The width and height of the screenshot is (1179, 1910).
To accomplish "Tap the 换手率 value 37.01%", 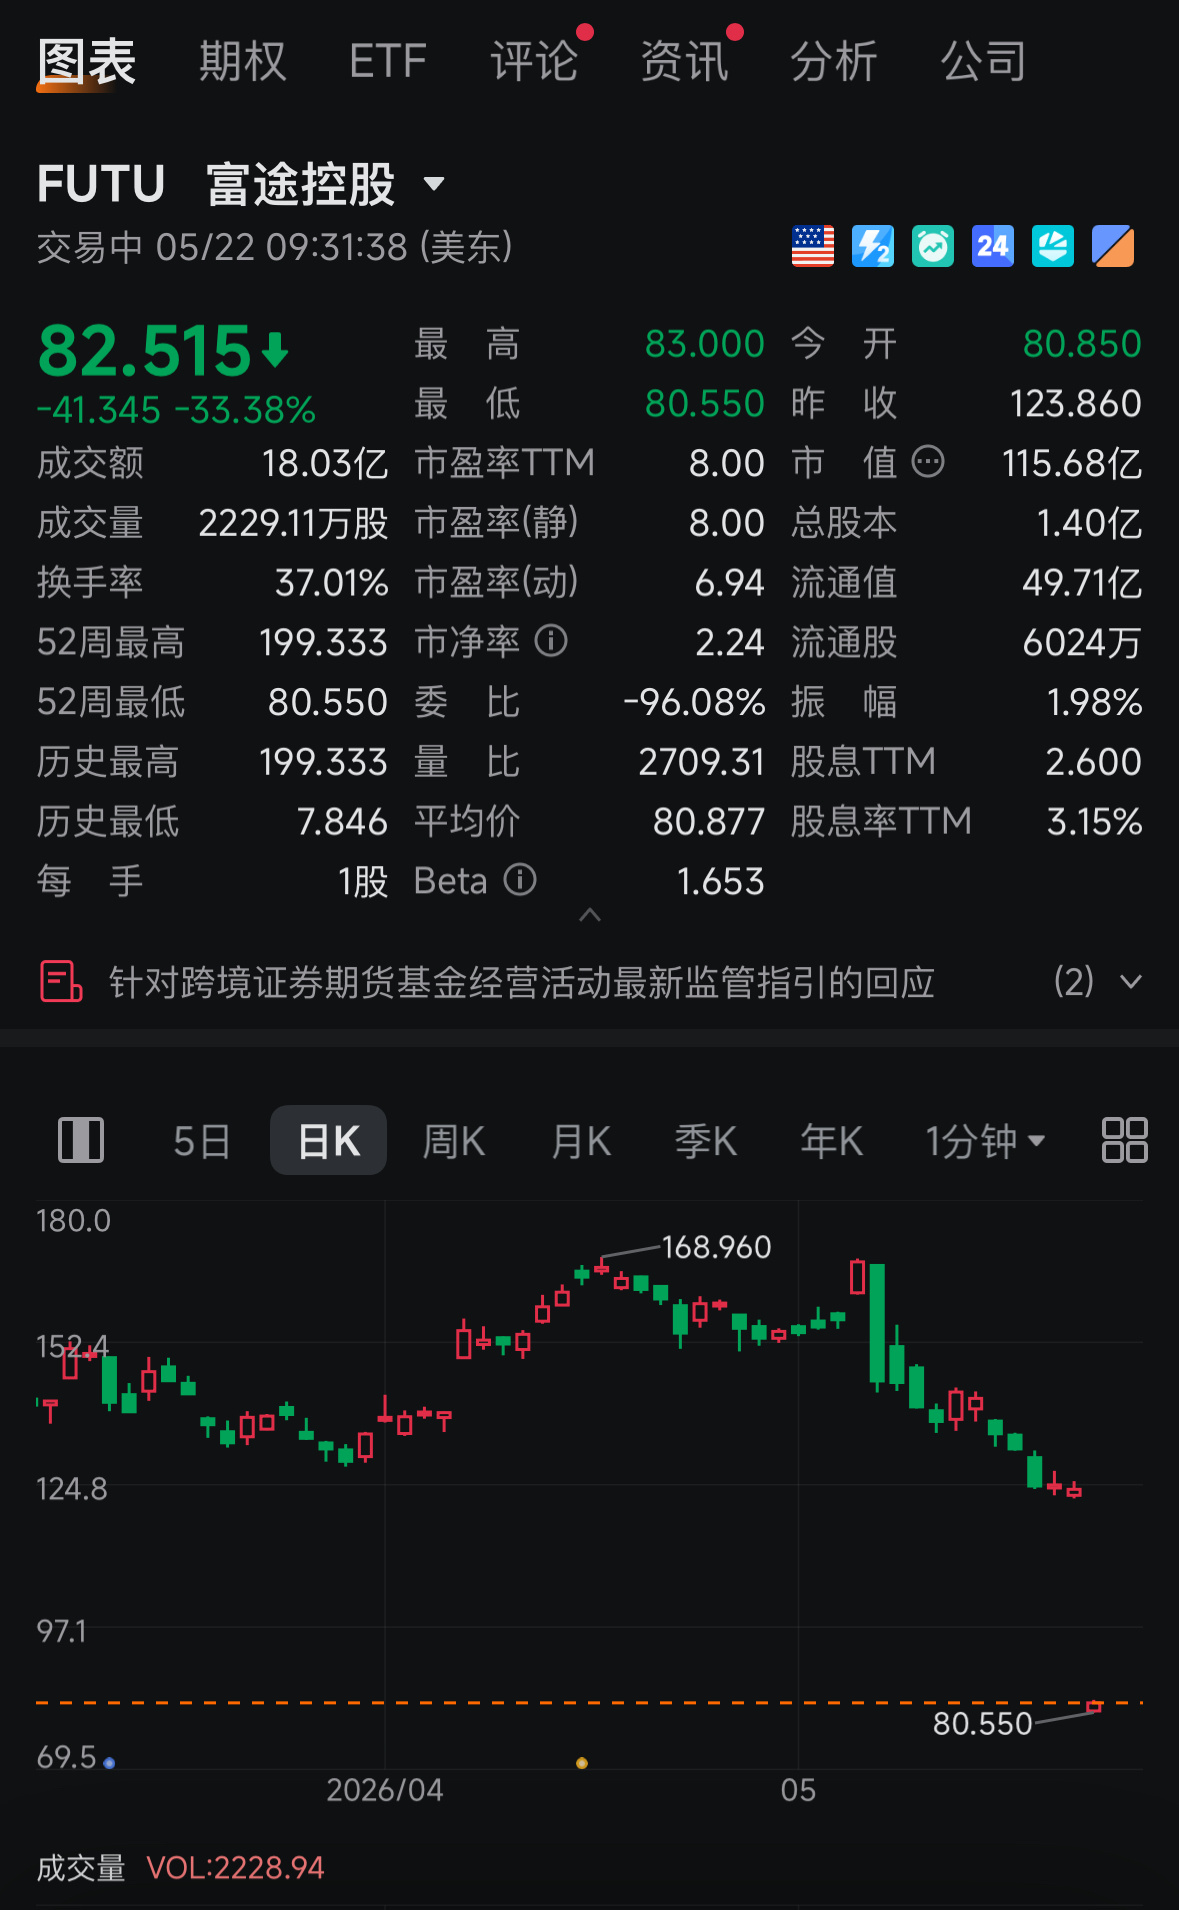I will (x=332, y=582).
